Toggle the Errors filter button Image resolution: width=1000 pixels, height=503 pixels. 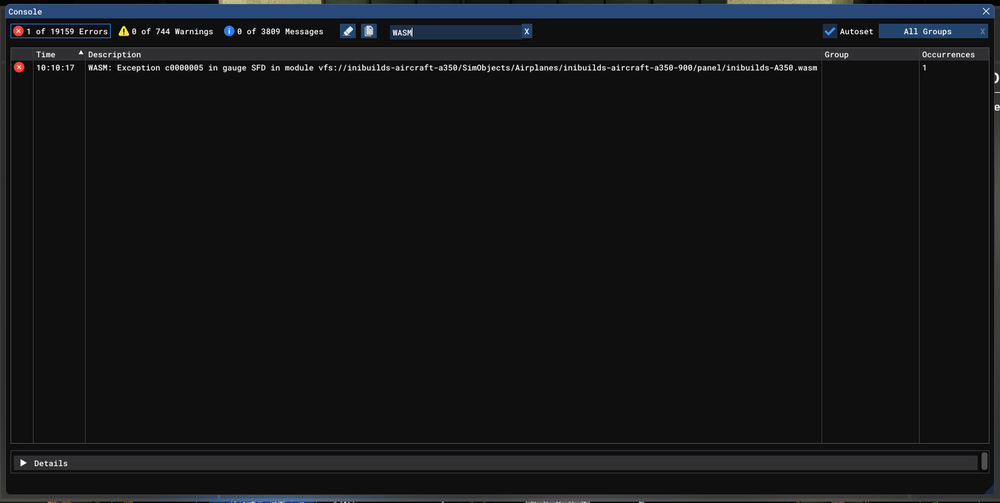click(x=61, y=32)
